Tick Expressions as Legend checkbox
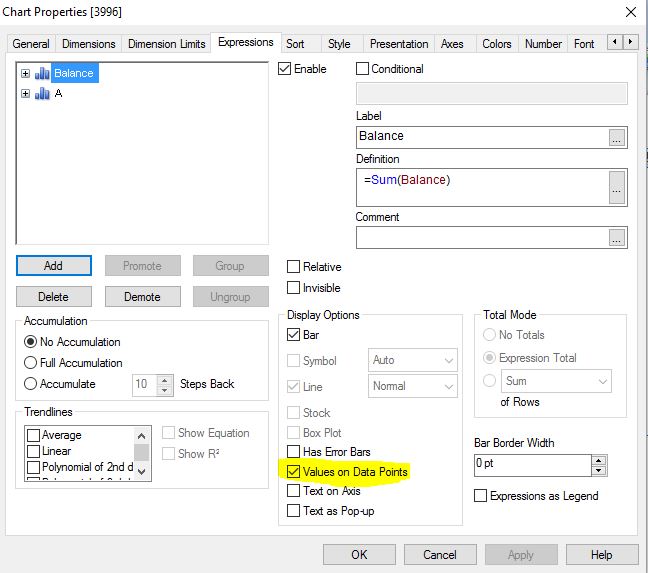Screen dimensions: 648x573 [480, 496]
